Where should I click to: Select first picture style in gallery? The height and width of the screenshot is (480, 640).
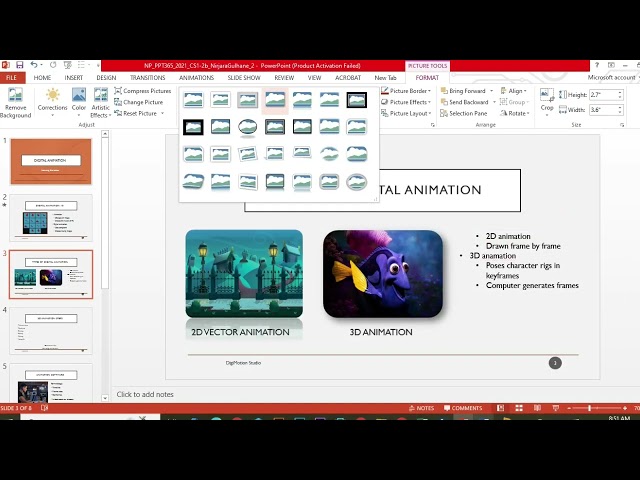193,100
